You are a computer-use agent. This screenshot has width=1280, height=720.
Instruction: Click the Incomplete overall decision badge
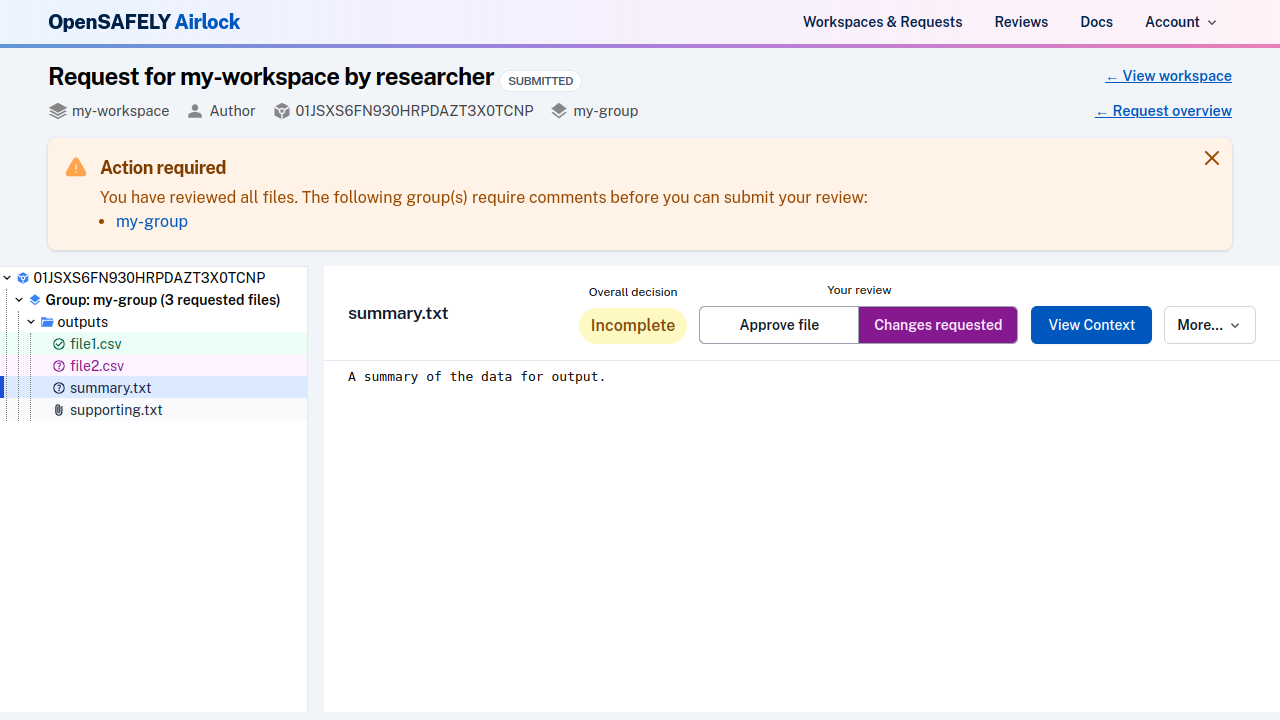pyautogui.click(x=632, y=325)
